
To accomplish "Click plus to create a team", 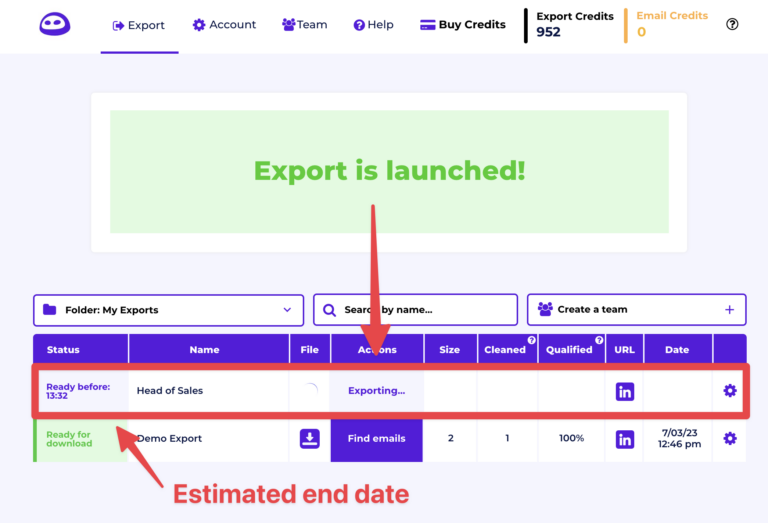I will click(729, 310).
